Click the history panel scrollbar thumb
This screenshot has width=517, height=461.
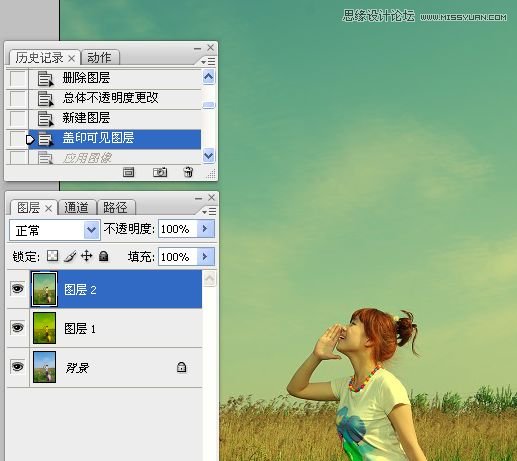pos(209,105)
